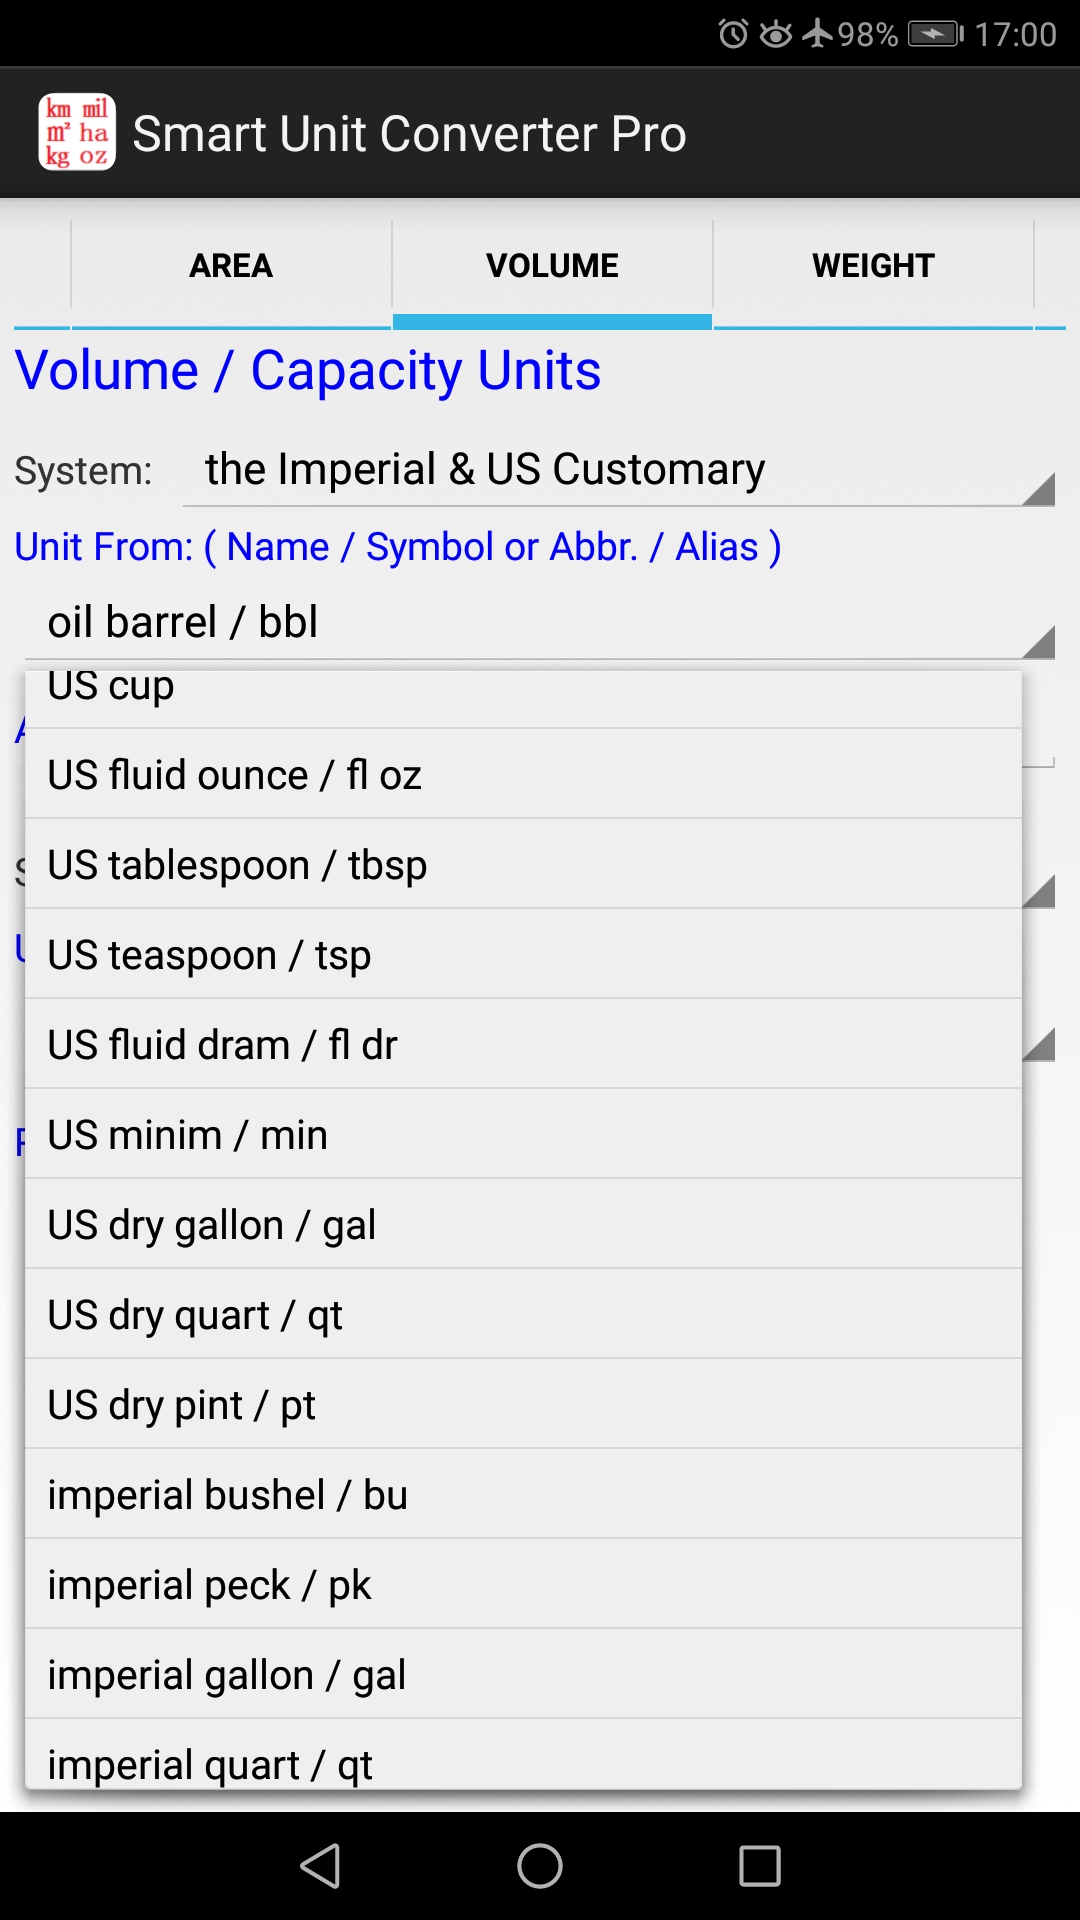This screenshot has height=1920, width=1080.
Task: Switch to the AREA tab
Action: pos(230,265)
